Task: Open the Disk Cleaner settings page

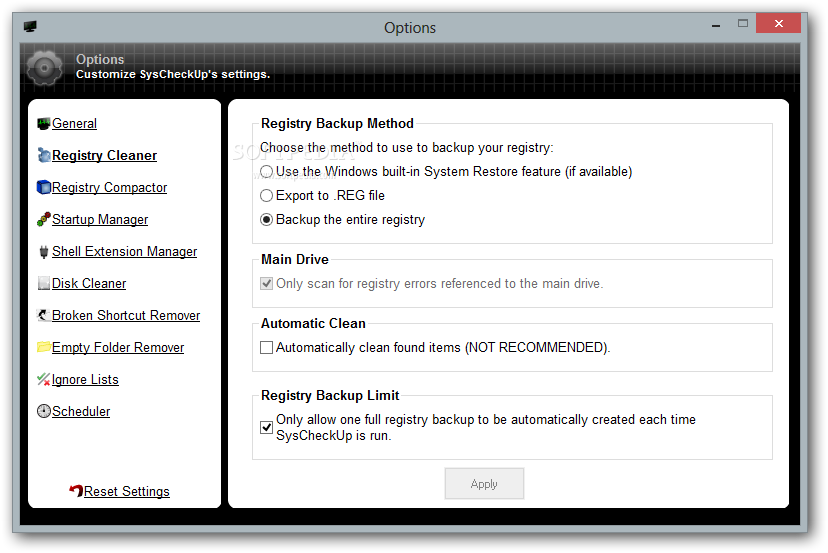Action: [x=89, y=284]
